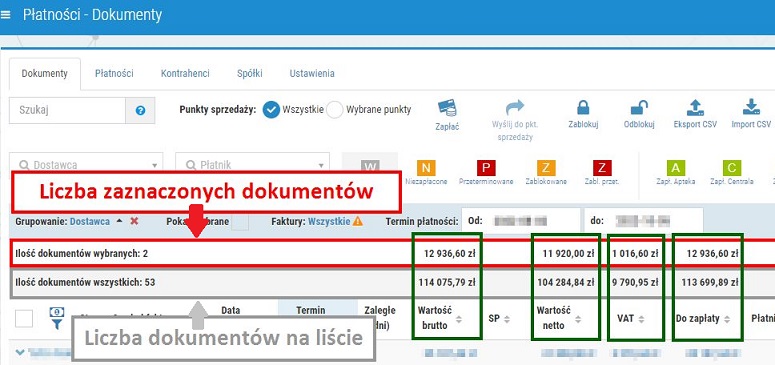The image size is (775, 365).
Task: Click the Import CSV icon
Action: (x=751, y=107)
